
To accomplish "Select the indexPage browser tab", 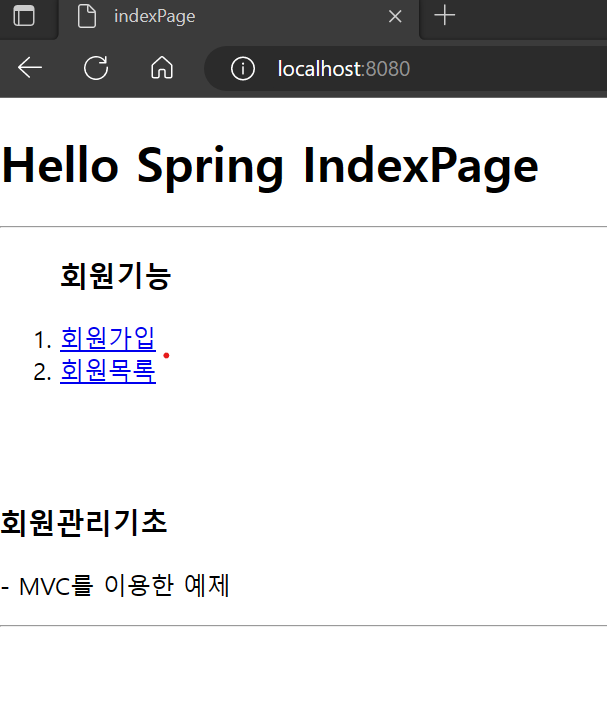I will [239, 19].
